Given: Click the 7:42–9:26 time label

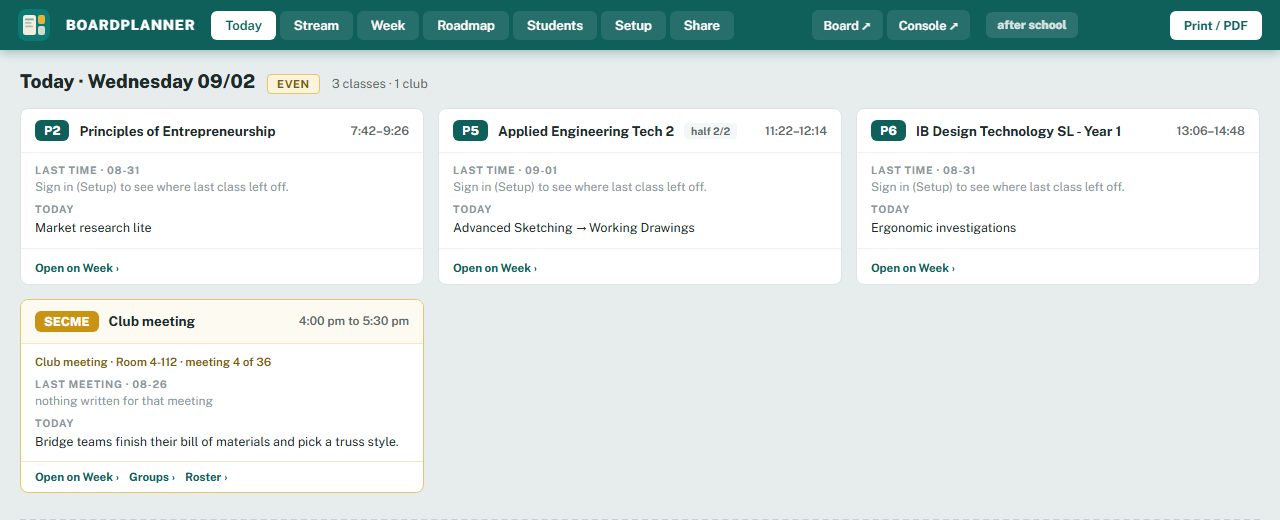Looking at the screenshot, I should tap(379, 131).
